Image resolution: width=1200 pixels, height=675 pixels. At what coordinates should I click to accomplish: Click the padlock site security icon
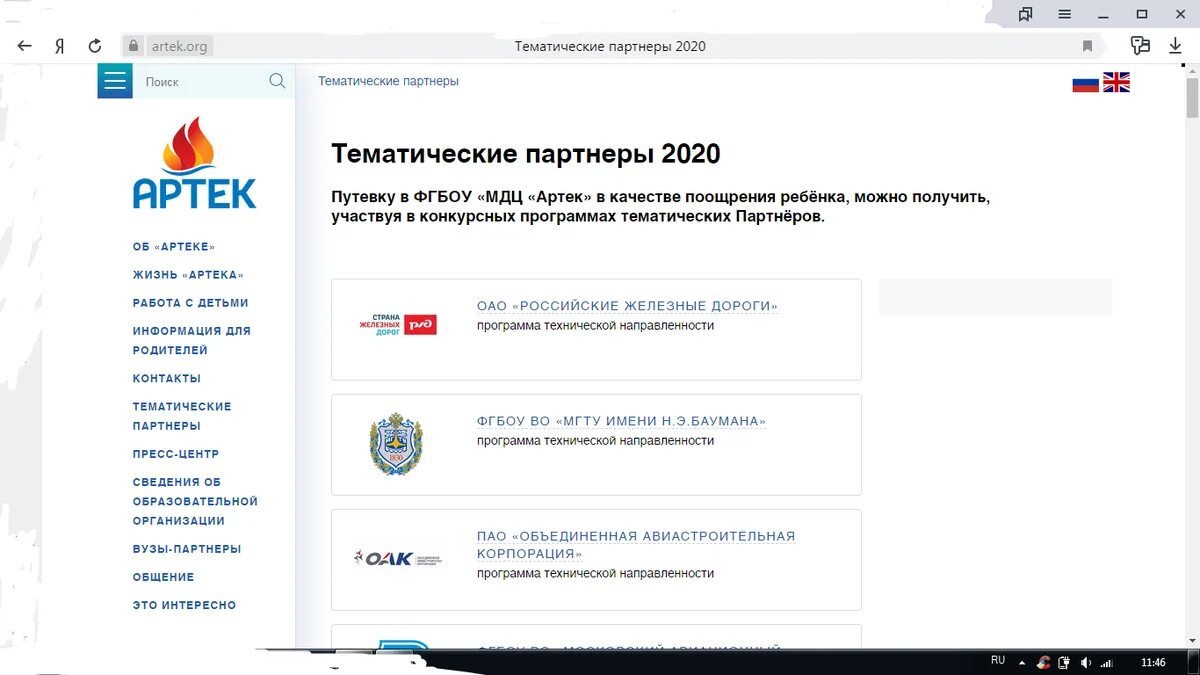point(134,46)
